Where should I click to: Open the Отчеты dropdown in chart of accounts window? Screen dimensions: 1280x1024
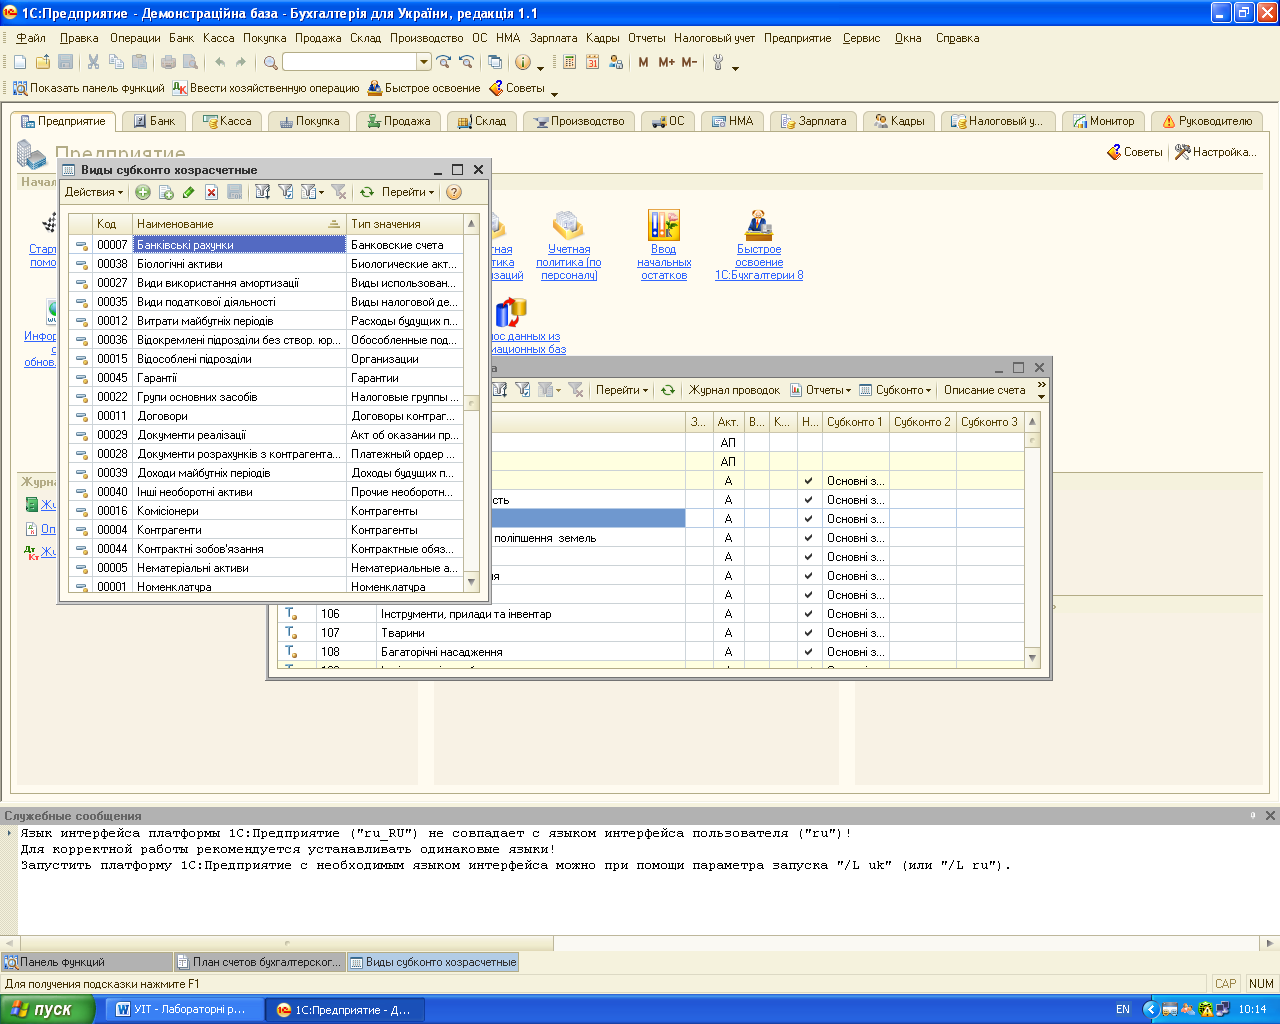(821, 390)
